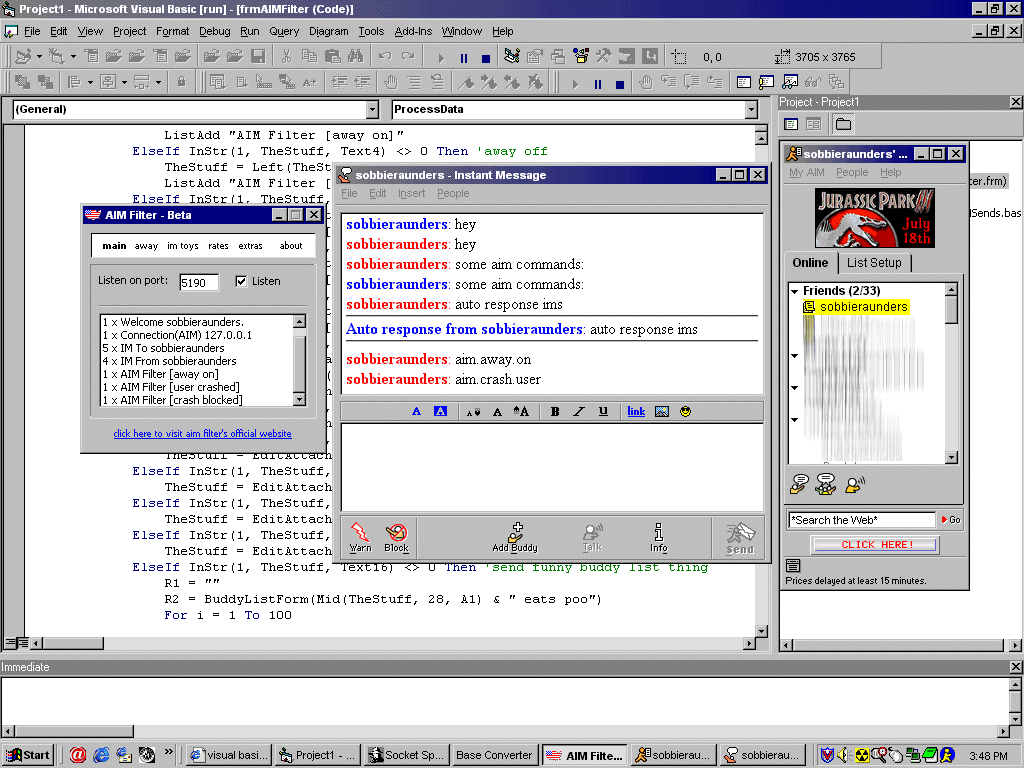Viewport: 1024px width, 768px height.
Task: Visit aim filter's official website link
Action: coord(202,434)
